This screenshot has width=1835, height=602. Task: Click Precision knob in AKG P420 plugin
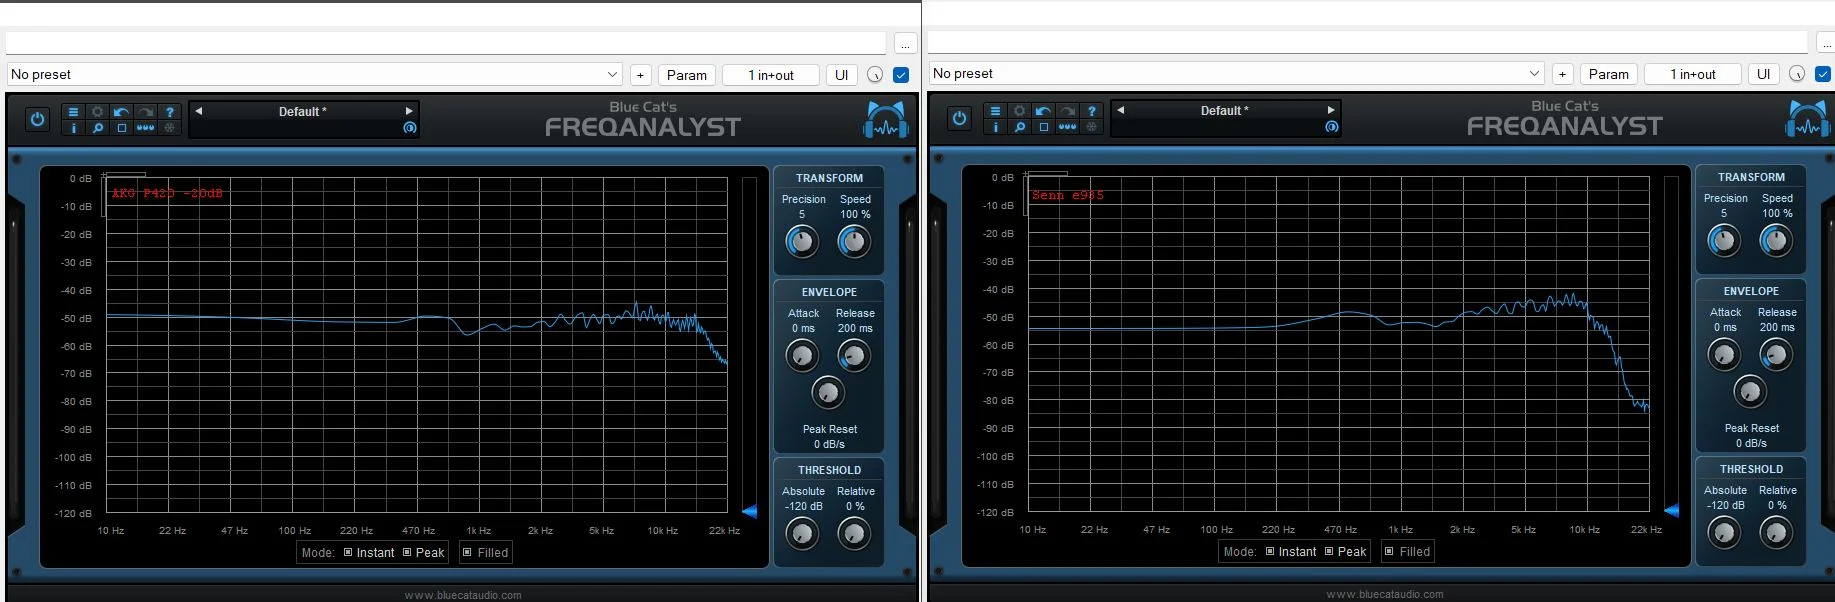click(802, 242)
